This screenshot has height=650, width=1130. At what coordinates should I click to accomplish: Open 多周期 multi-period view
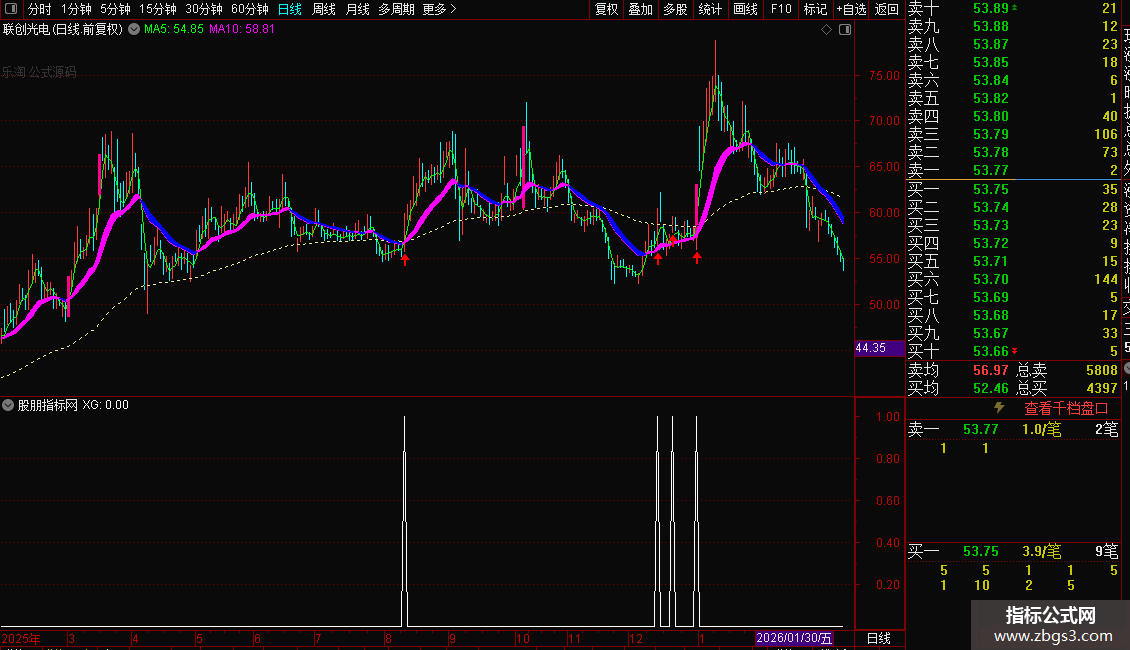(396, 9)
